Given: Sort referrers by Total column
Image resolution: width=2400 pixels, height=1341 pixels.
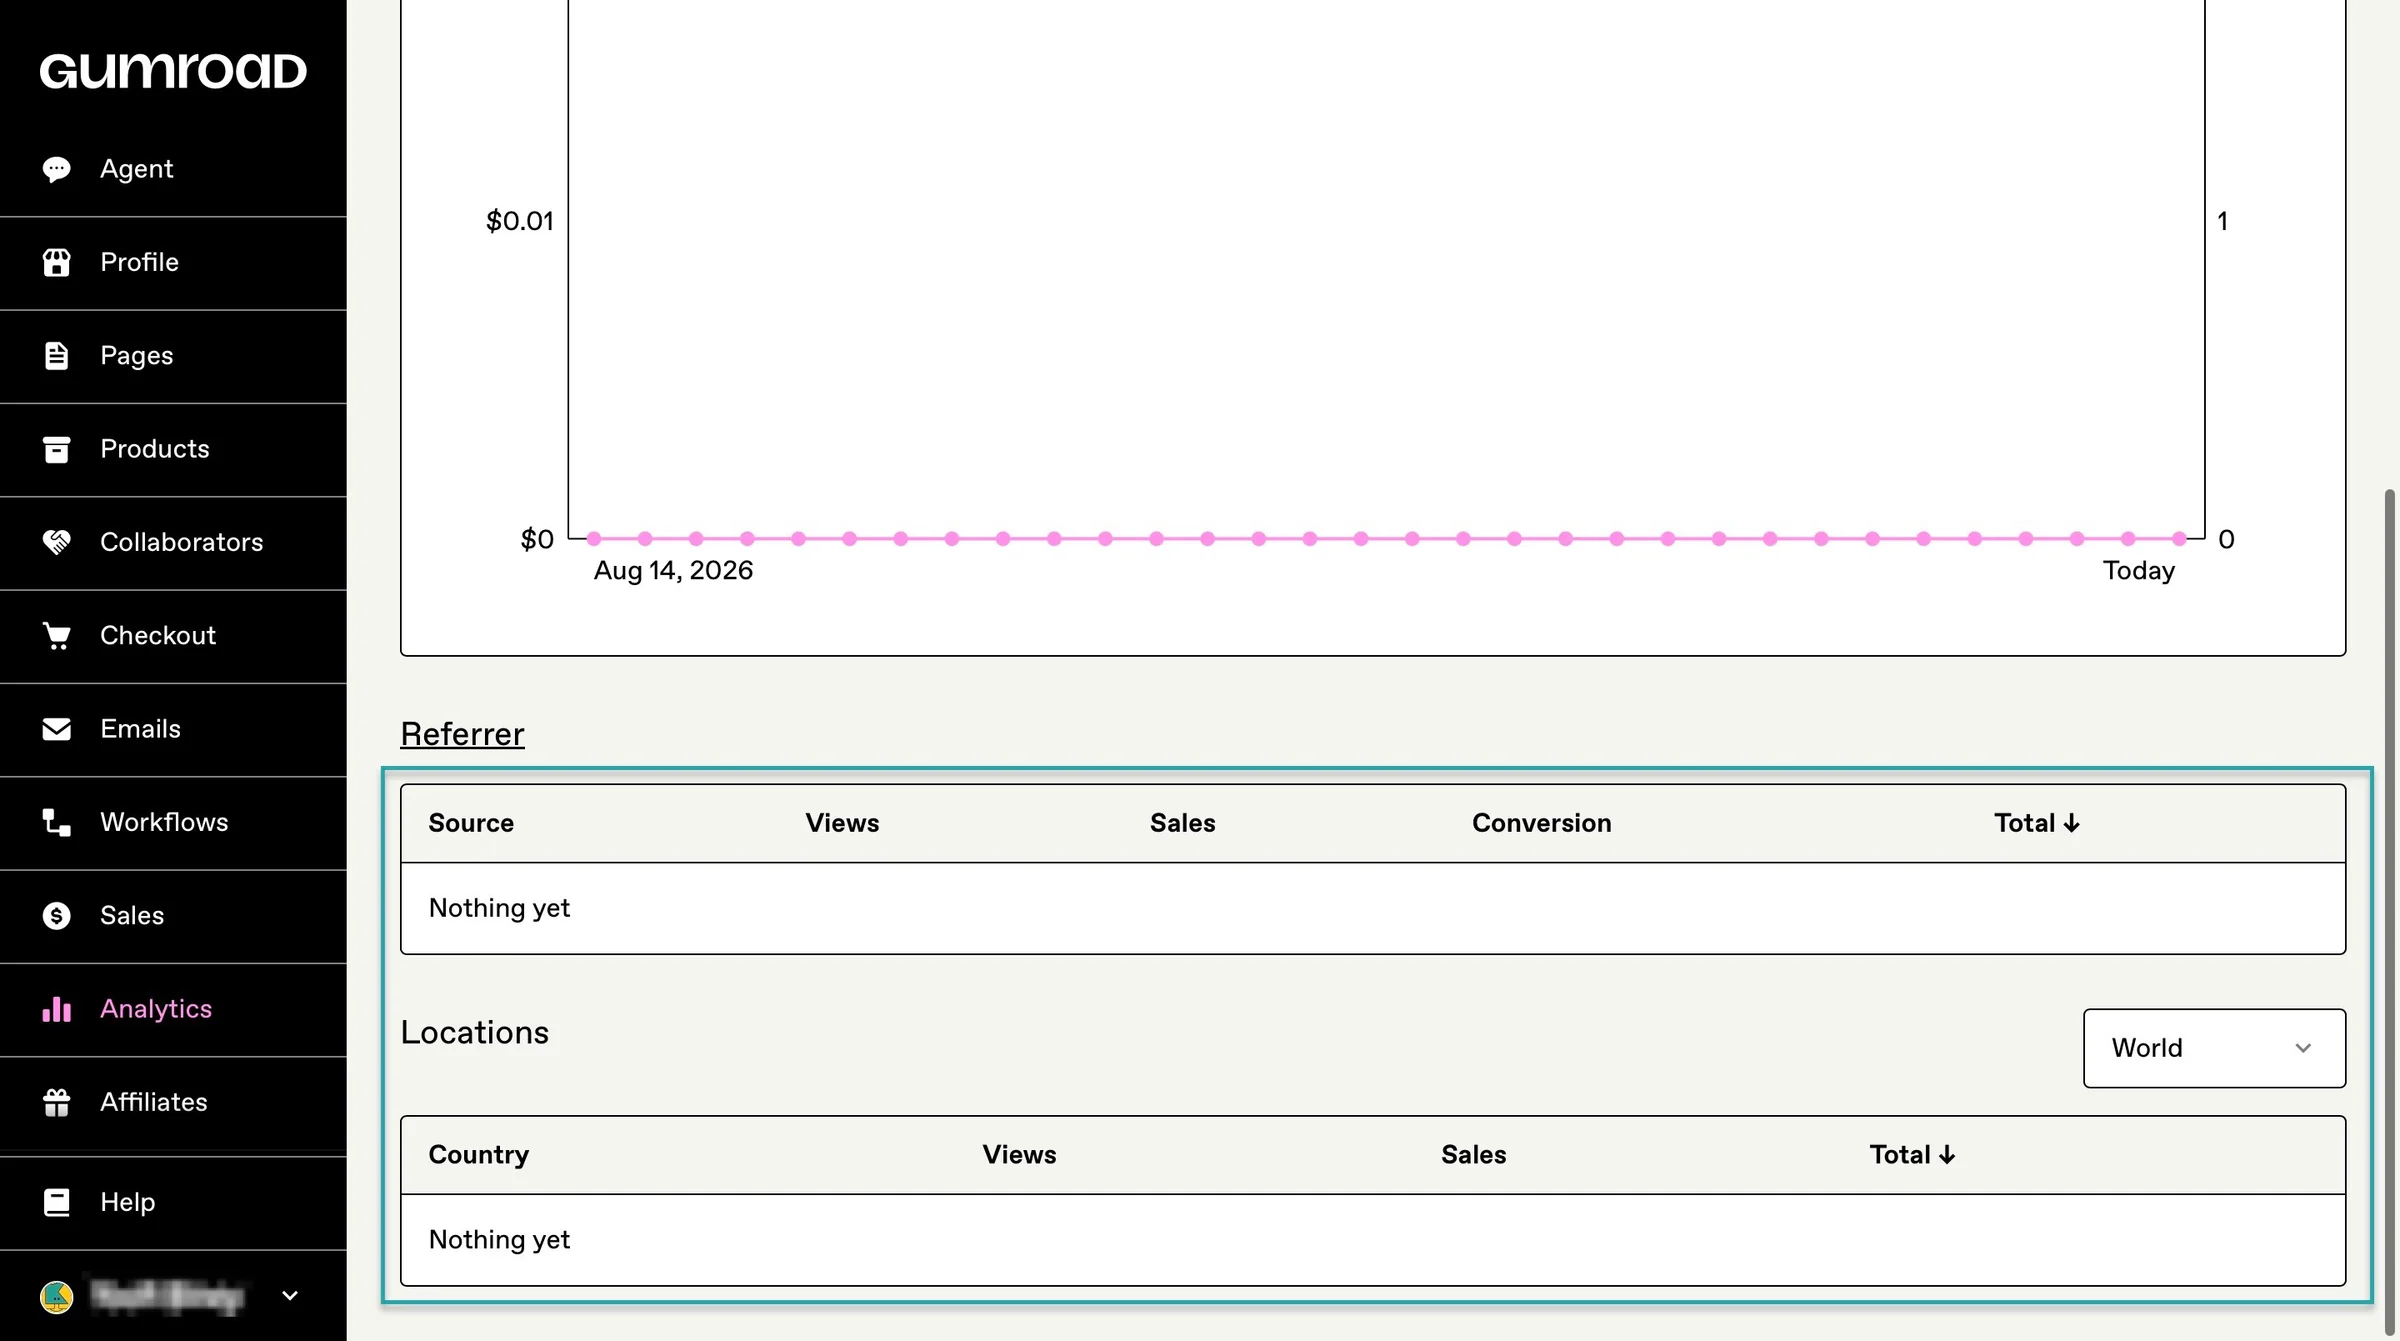Looking at the screenshot, I should [2036, 823].
